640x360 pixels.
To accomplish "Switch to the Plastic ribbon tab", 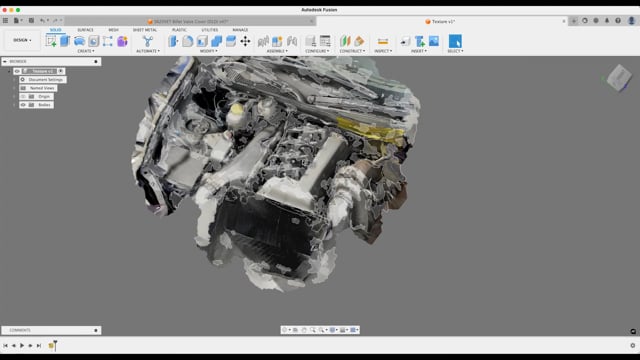I will 179,30.
